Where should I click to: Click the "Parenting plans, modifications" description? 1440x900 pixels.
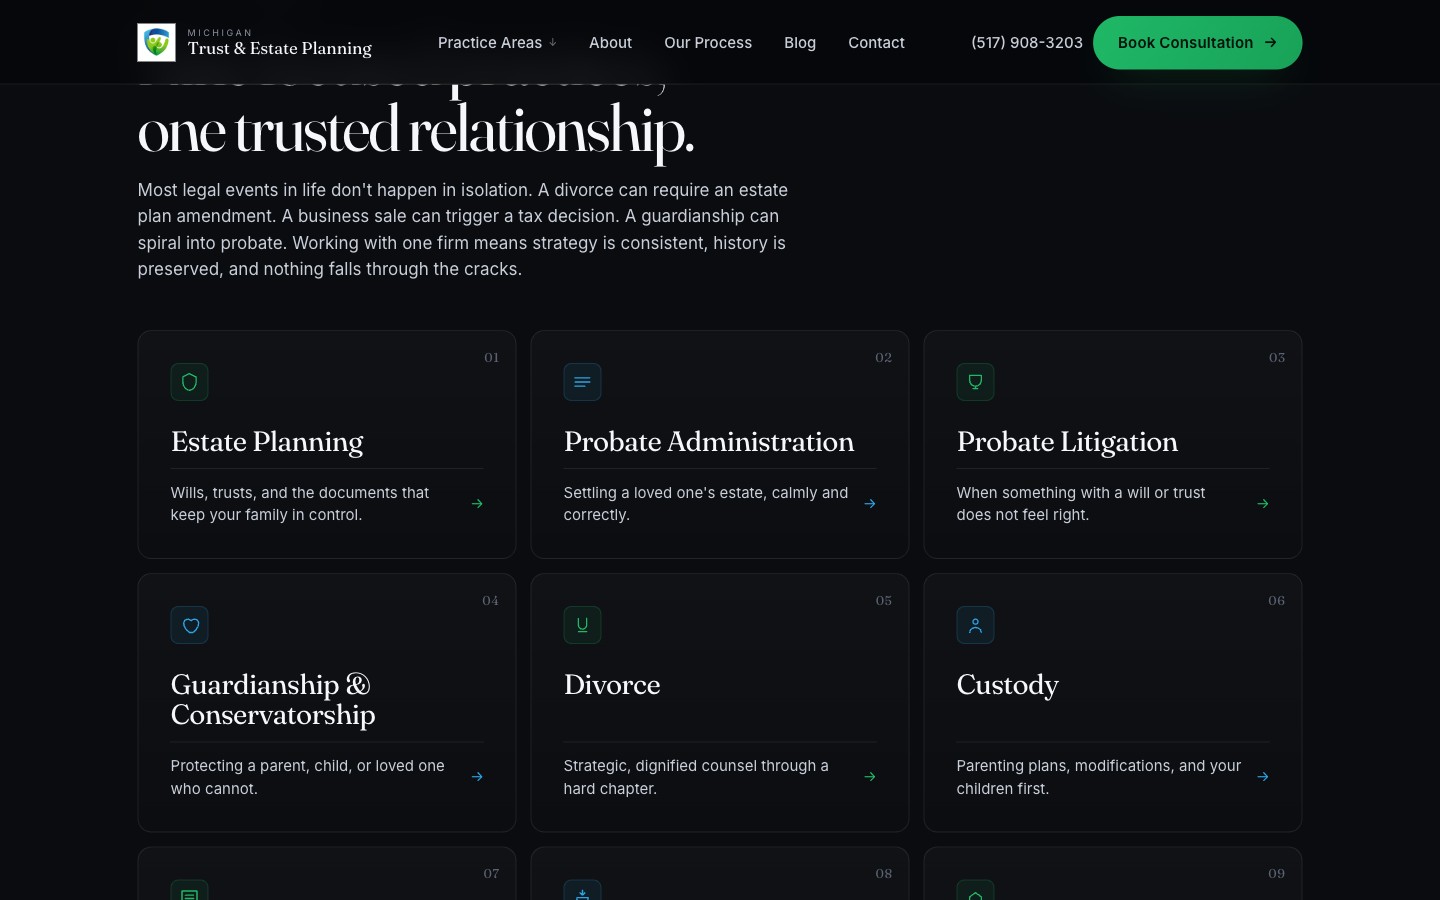click(x=1099, y=777)
